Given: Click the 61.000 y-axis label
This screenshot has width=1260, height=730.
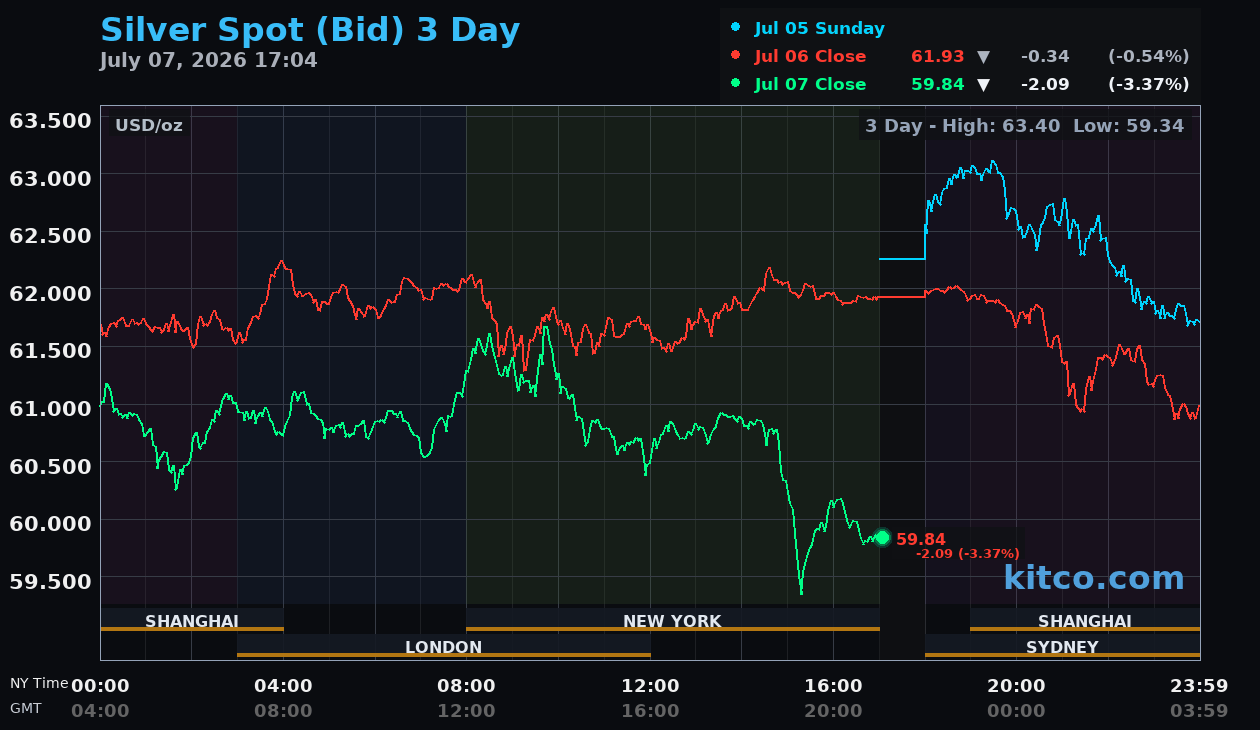Looking at the screenshot, I should (51, 408).
